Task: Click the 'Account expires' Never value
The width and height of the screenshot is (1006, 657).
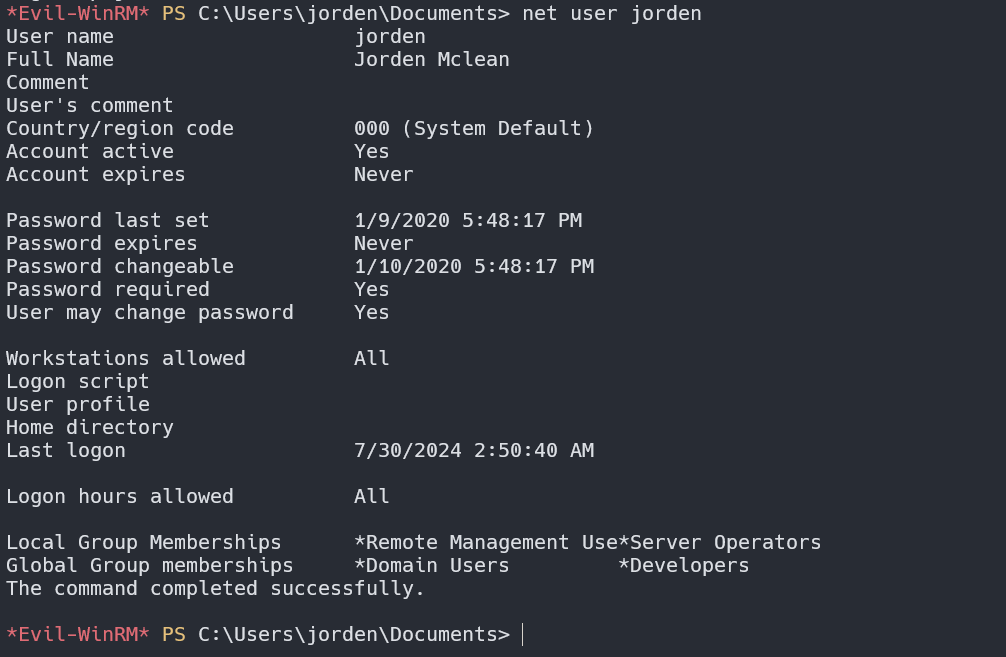Action: (x=383, y=174)
